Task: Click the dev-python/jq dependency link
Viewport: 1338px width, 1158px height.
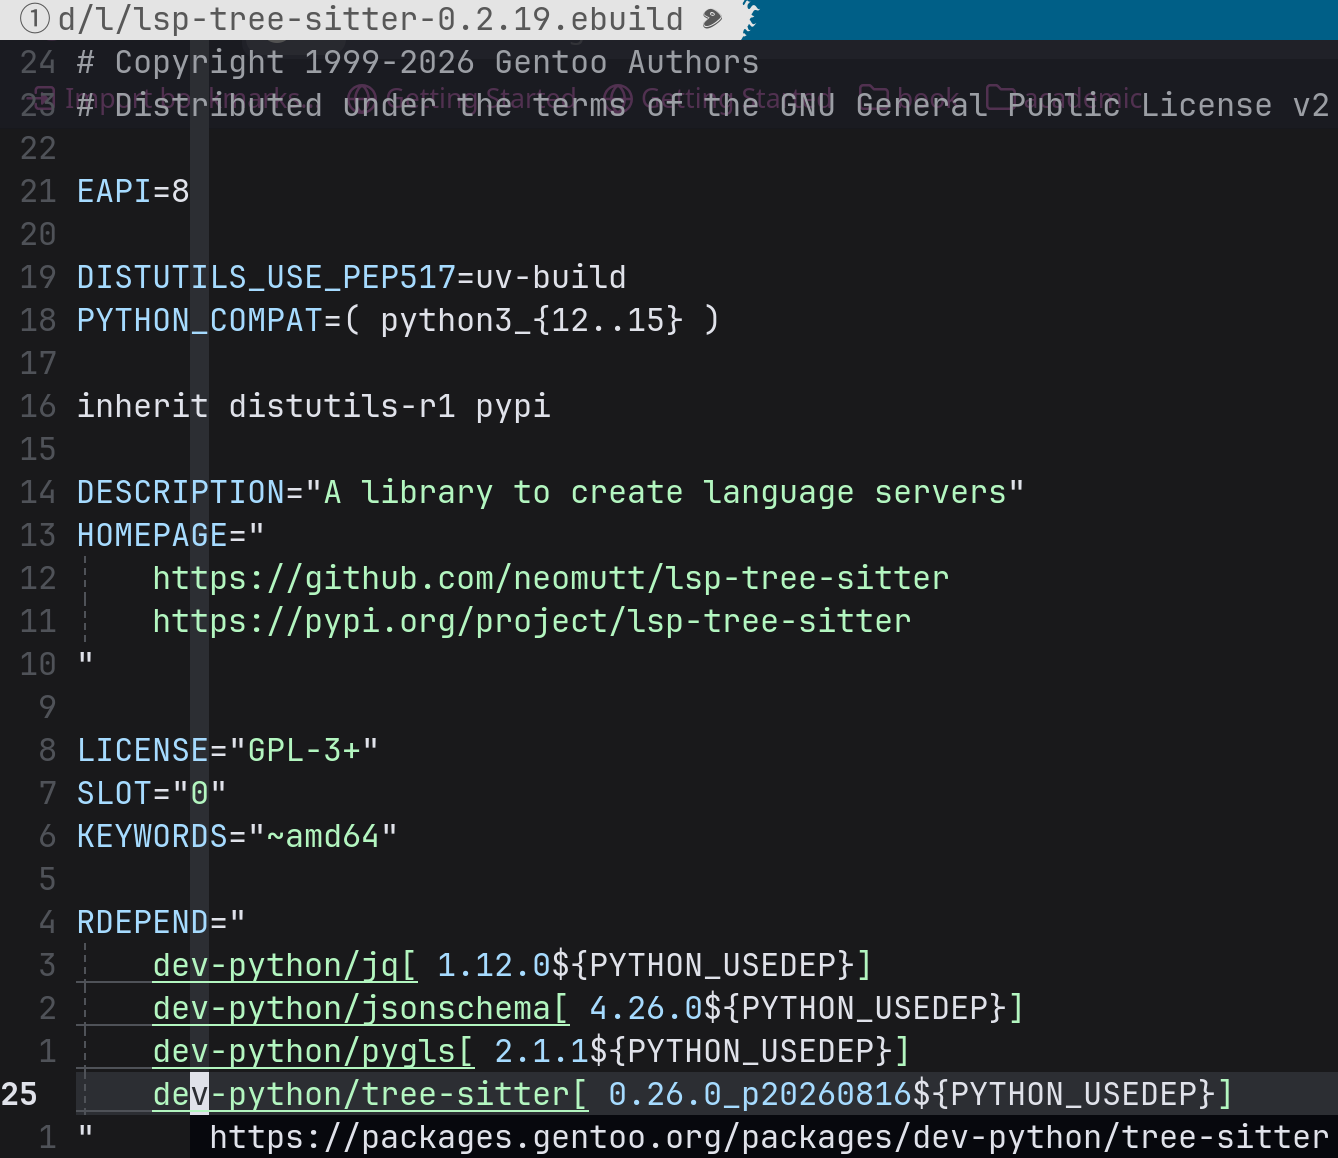Action: pyautogui.click(x=285, y=965)
